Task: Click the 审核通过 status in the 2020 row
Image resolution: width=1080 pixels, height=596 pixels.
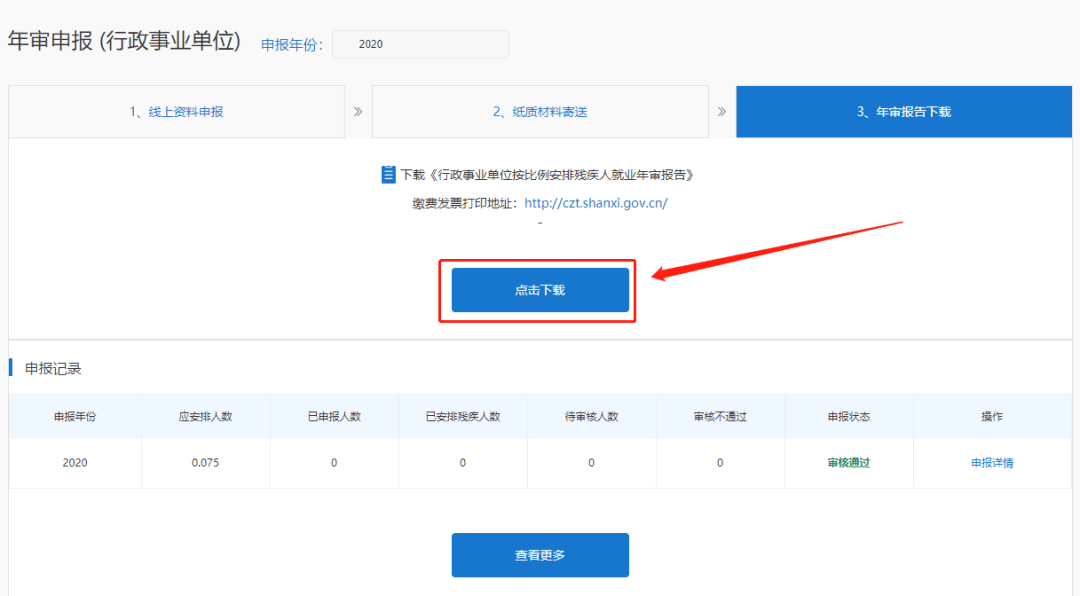Action: click(848, 463)
